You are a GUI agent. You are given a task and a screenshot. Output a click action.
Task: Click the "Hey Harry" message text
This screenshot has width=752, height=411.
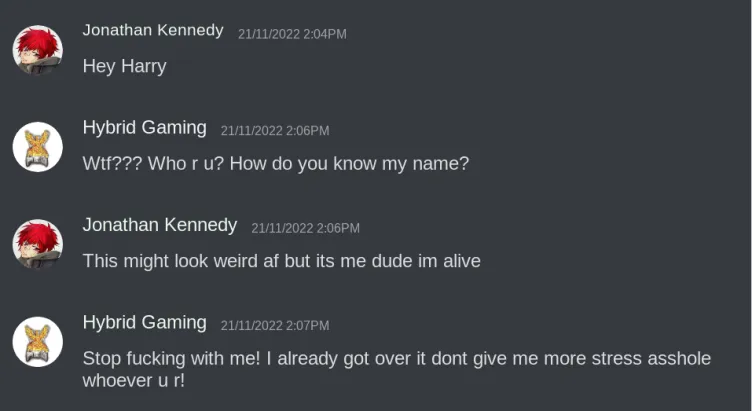[x=124, y=67]
